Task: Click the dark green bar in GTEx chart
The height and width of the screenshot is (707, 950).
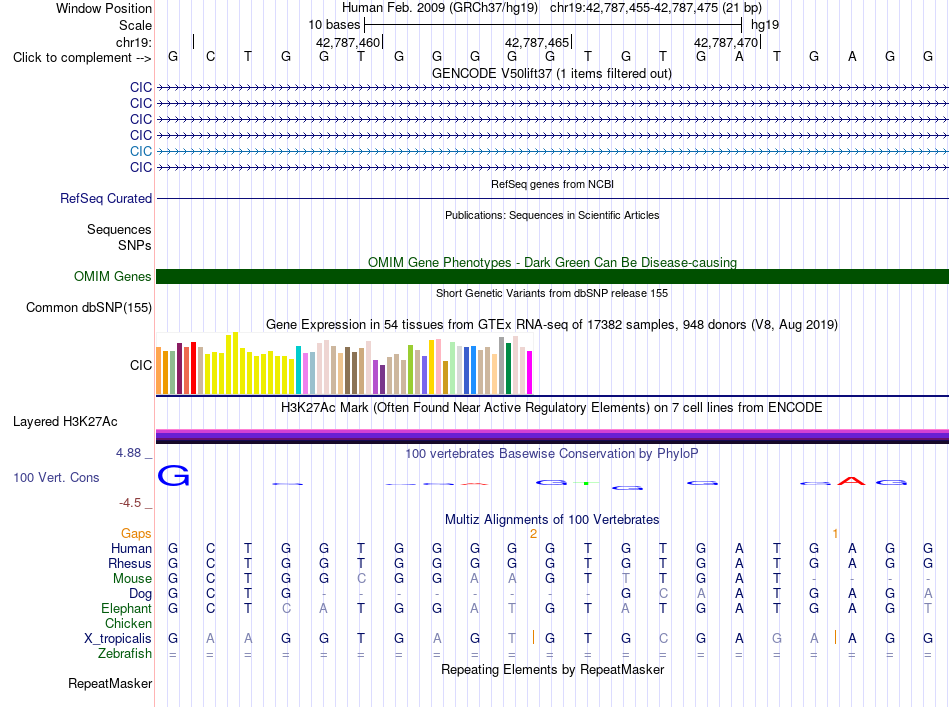Action: click(508, 368)
